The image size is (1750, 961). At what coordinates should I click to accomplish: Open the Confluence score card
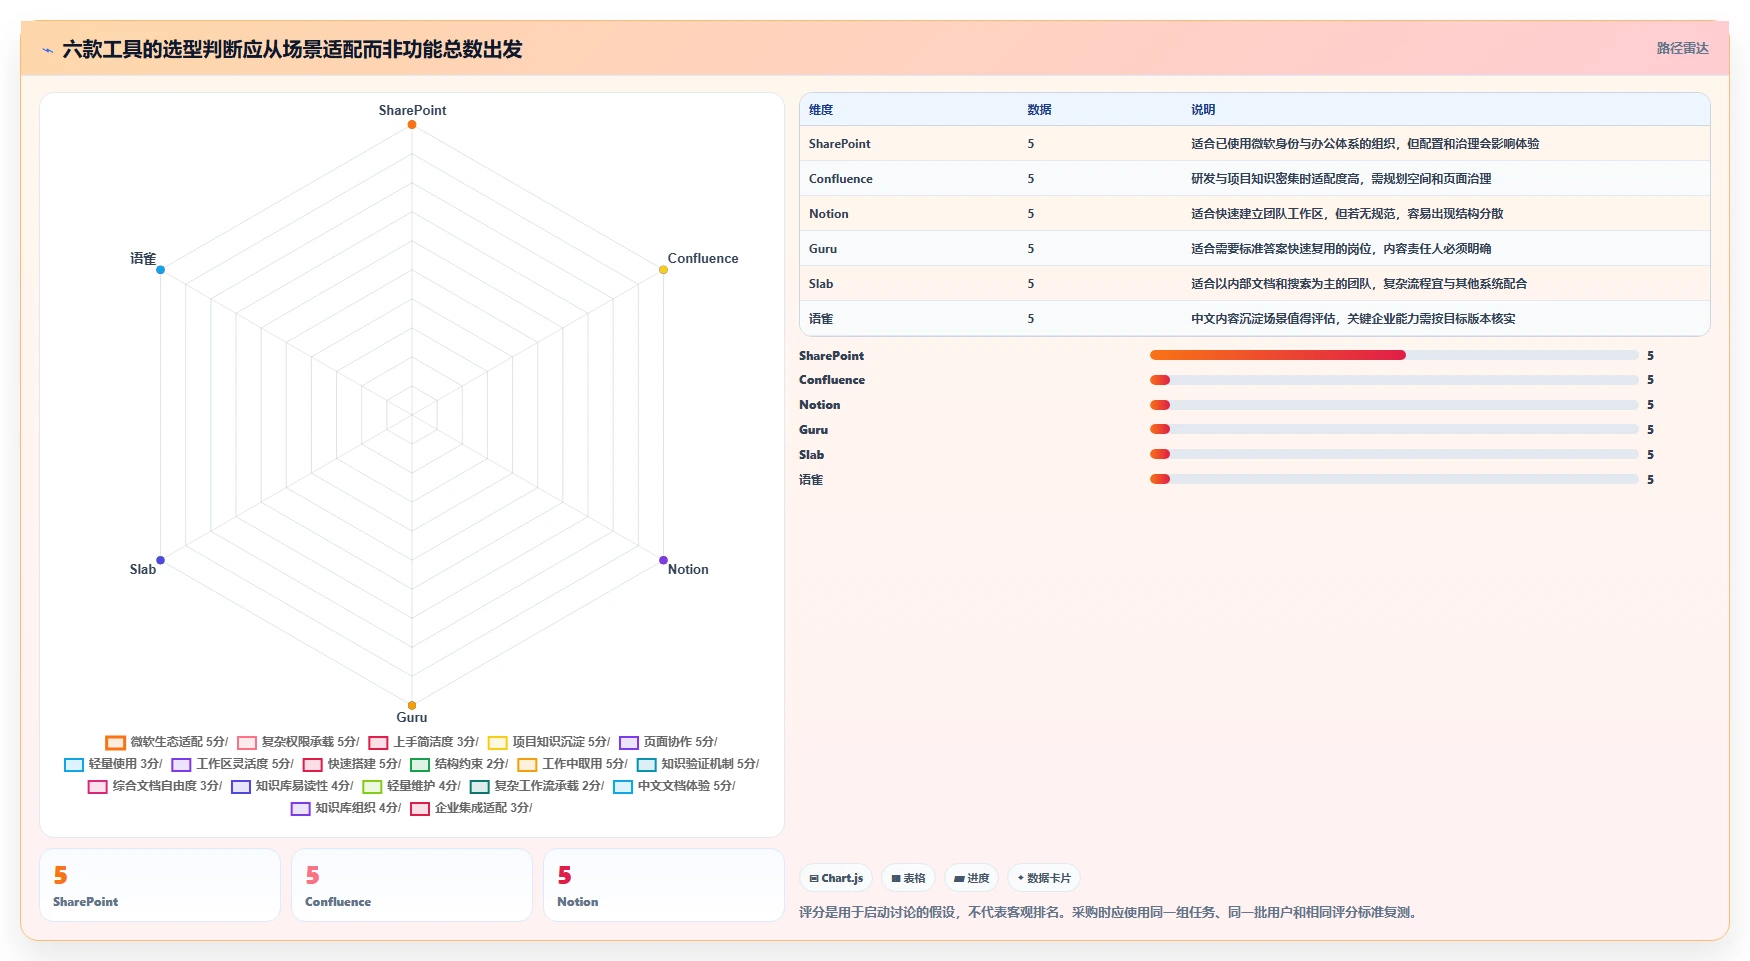pos(412,885)
